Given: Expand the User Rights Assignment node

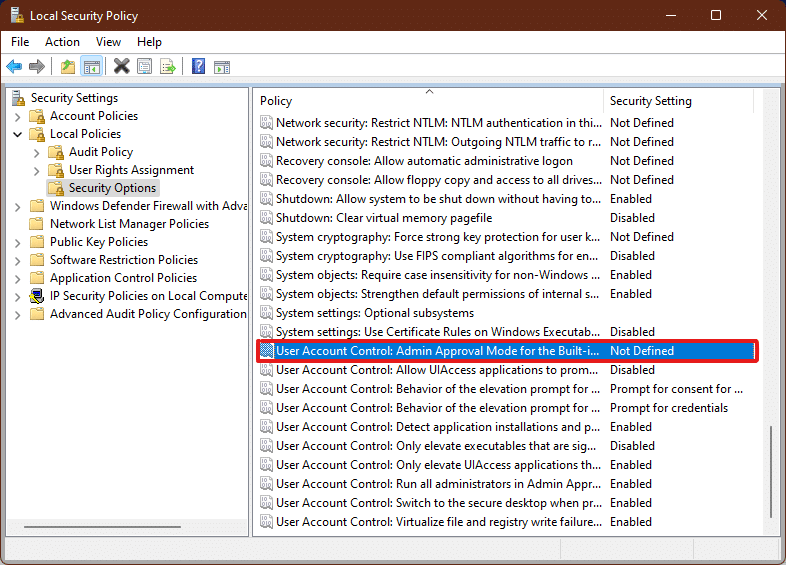Looking at the screenshot, I should [37, 171].
